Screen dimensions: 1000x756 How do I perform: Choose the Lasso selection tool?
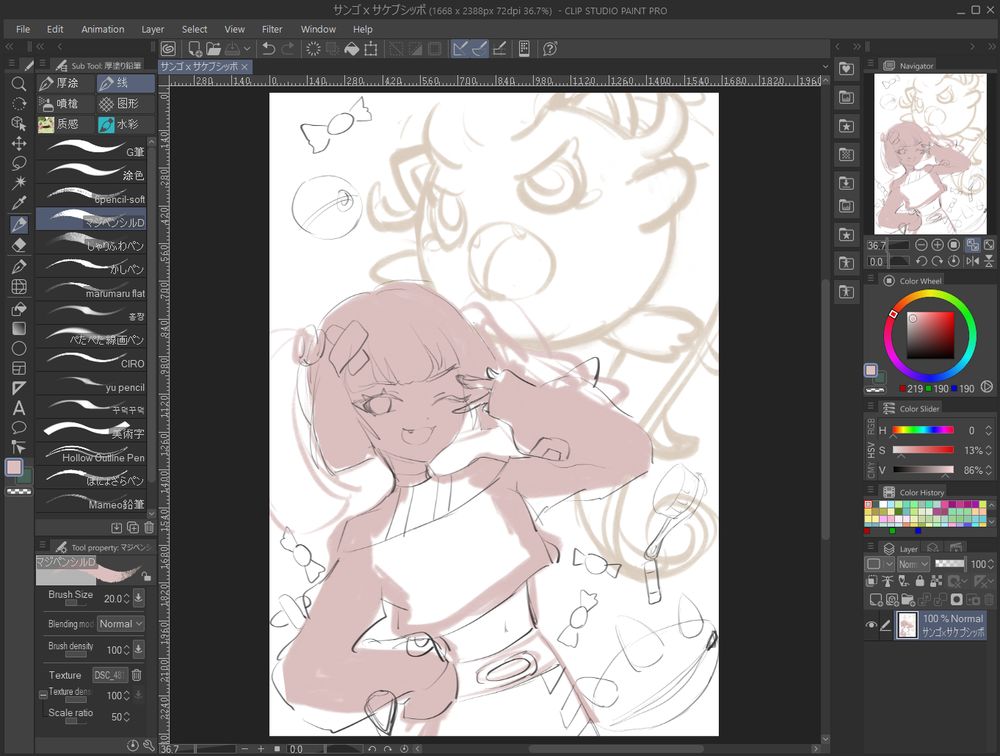pos(19,163)
